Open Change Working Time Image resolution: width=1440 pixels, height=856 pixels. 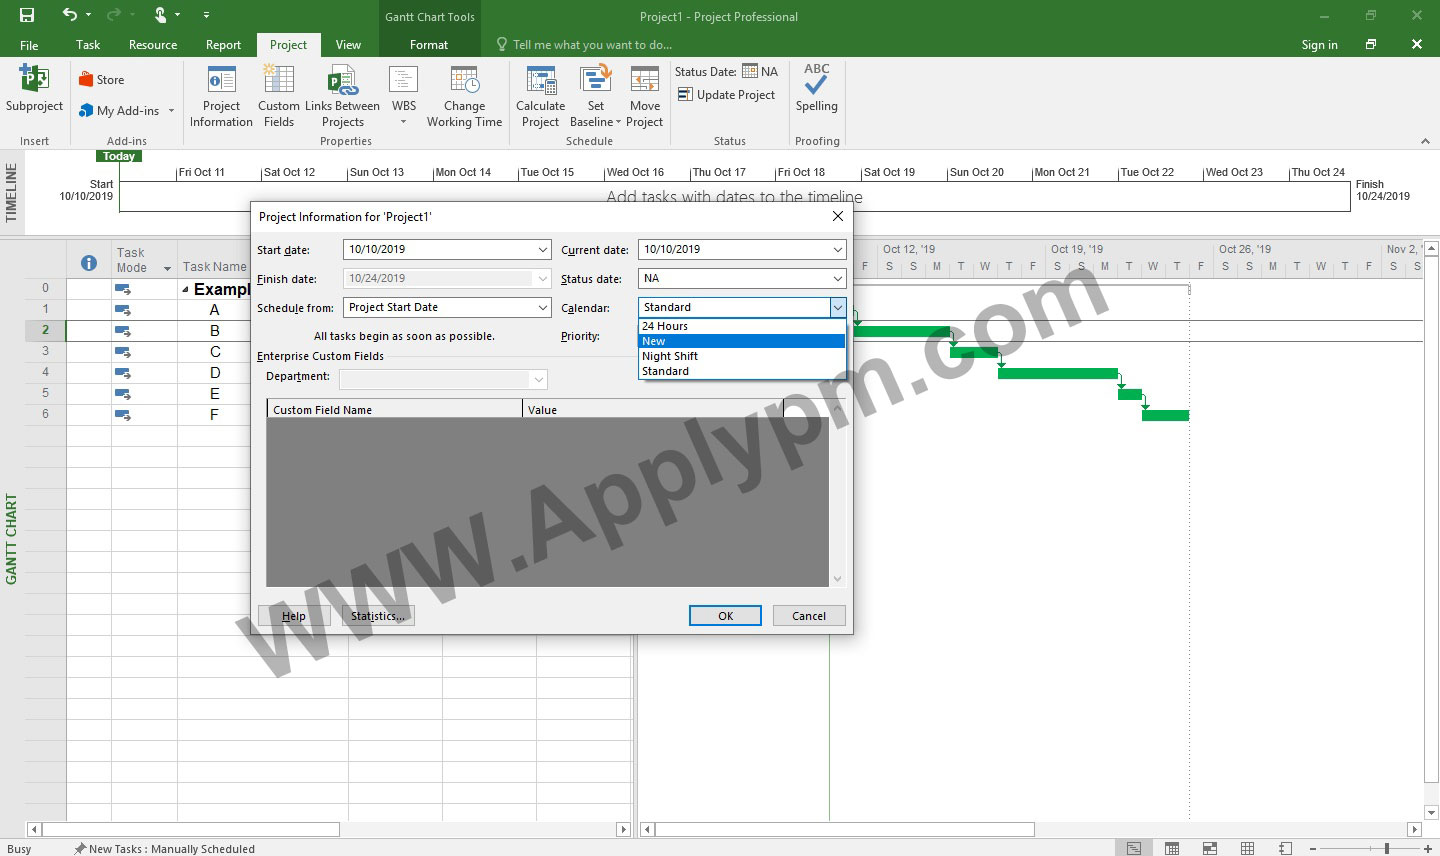[464, 97]
